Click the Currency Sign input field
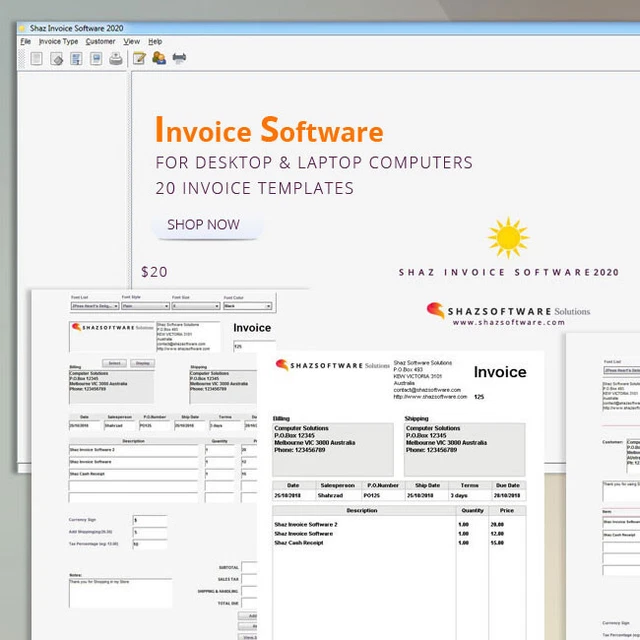The height and width of the screenshot is (640, 640). tap(150, 520)
